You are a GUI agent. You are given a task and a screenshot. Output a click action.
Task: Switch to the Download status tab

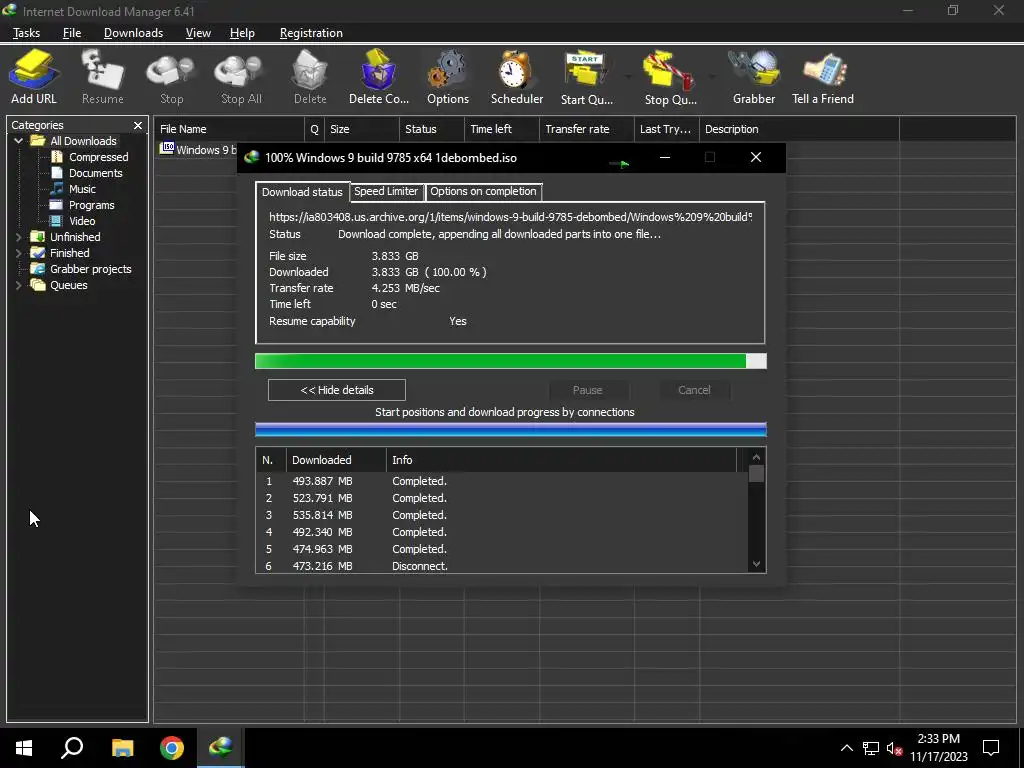pyautogui.click(x=302, y=192)
